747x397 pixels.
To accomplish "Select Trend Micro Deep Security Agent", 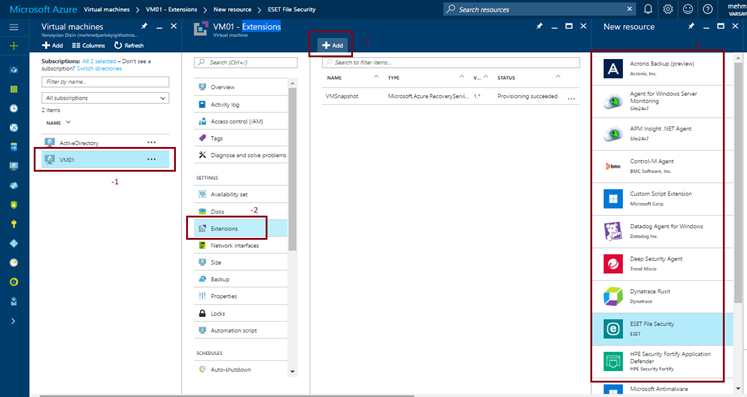I will (x=662, y=264).
